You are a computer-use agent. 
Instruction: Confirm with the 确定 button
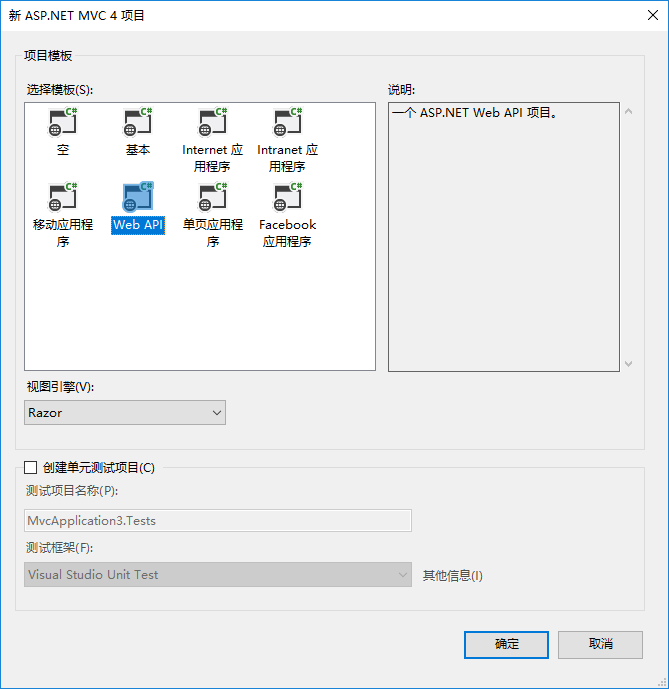(x=506, y=645)
